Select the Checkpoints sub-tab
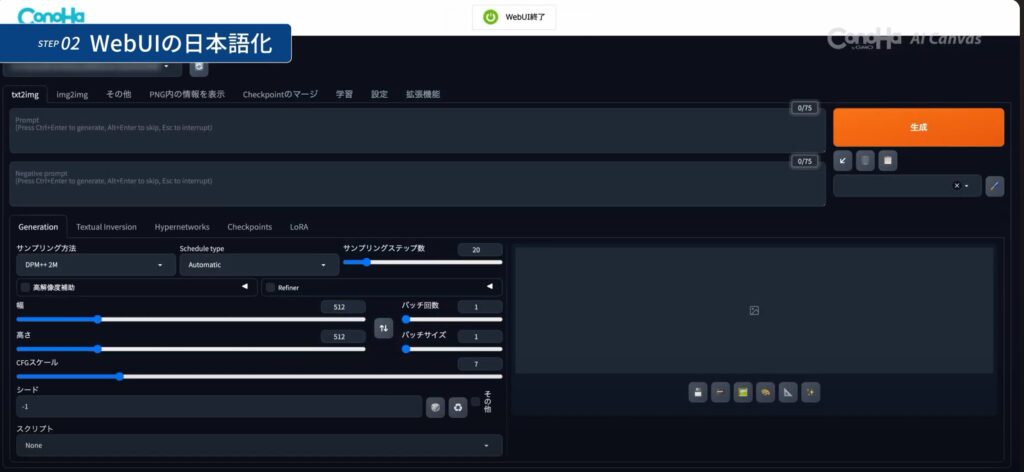Screen dimensions: 1024x472 click(x=249, y=227)
